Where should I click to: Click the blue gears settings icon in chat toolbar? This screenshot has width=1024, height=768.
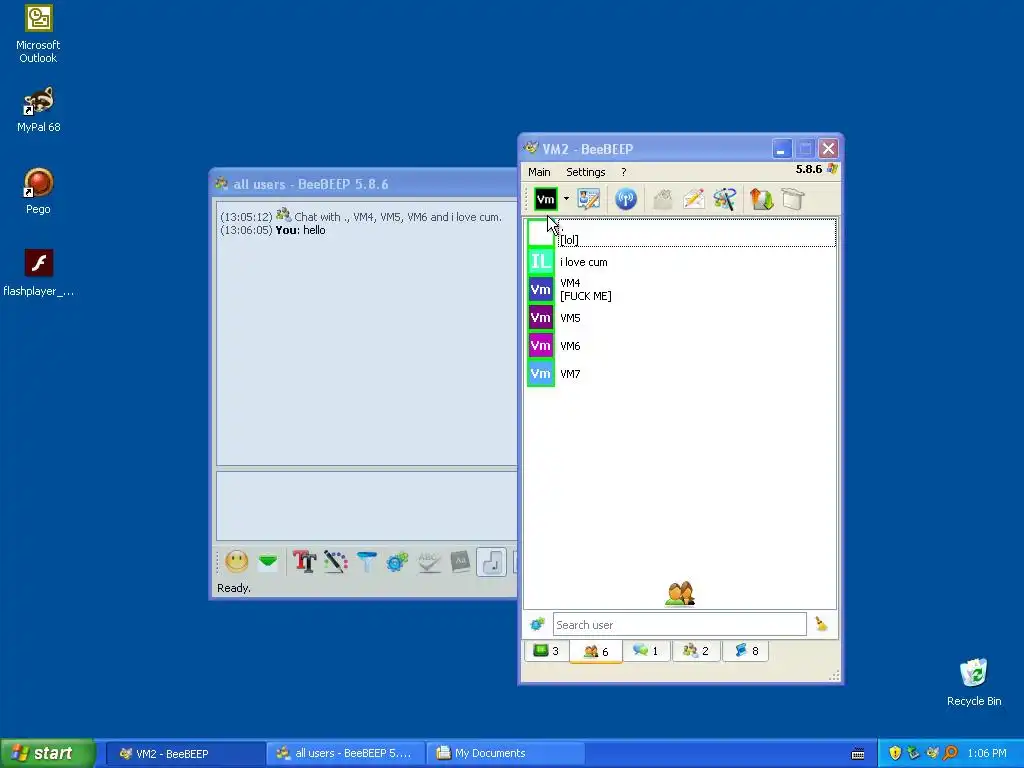[x=397, y=562]
